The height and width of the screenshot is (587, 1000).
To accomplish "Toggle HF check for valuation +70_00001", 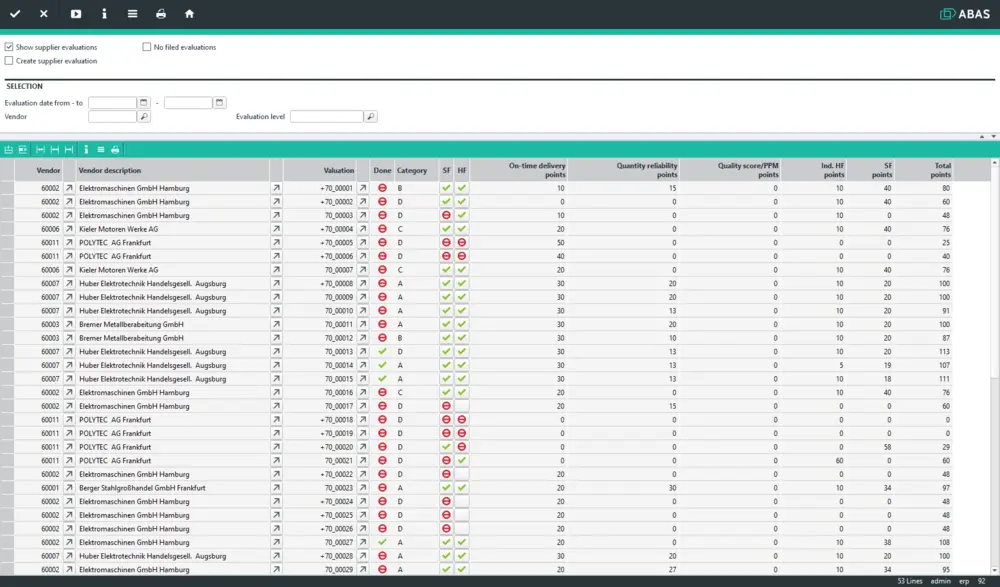I will pos(462,188).
